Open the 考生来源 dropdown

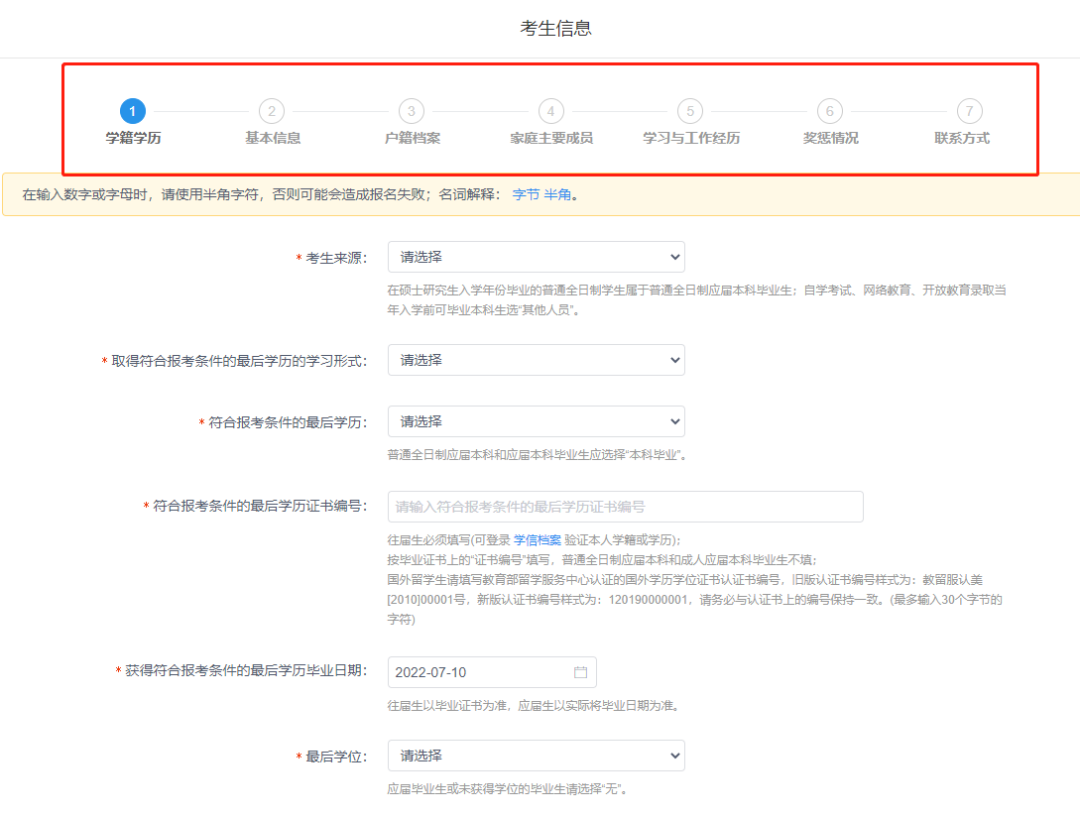click(536, 257)
